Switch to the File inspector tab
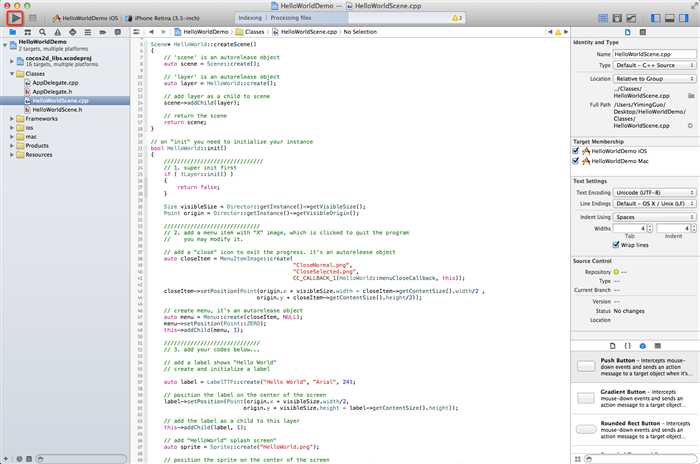The width and height of the screenshot is (700, 464). pyautogui.click(x=628, y=32)
